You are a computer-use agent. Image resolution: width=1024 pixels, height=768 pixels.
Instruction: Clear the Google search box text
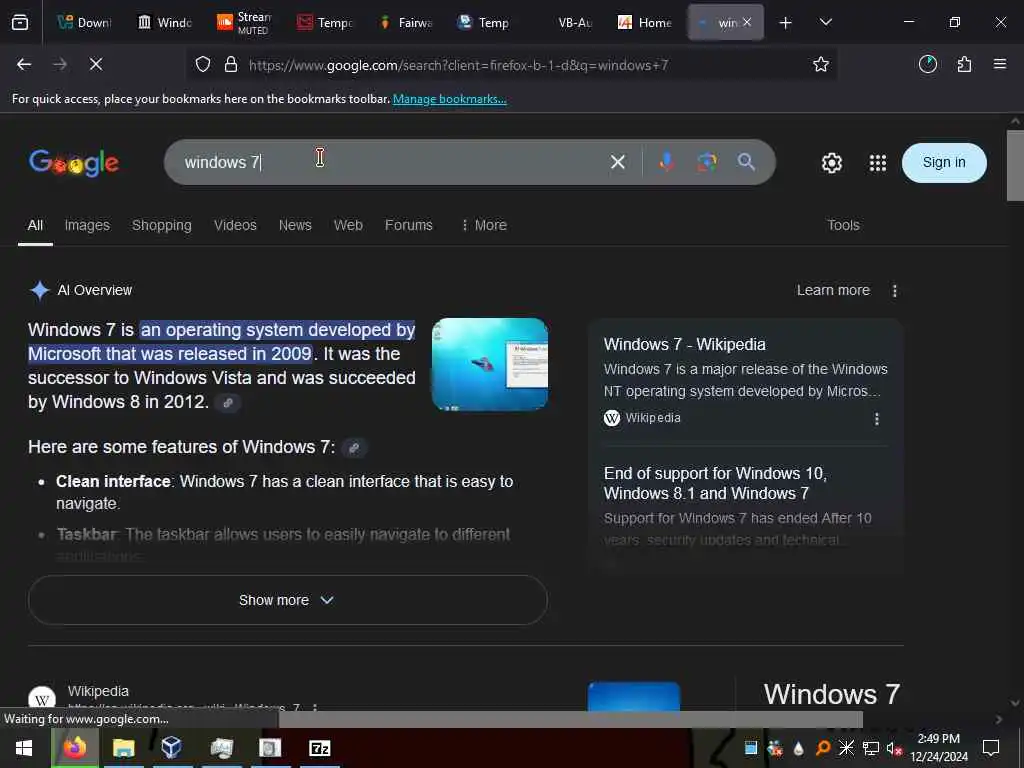(618, 162)
